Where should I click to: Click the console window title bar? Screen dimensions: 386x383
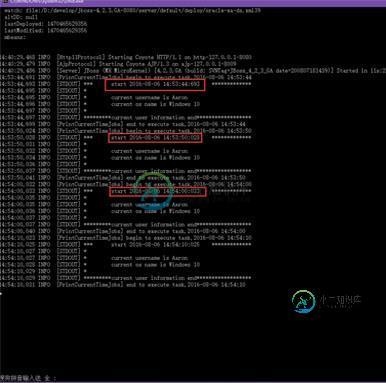pyautogui.click(x=193, y=3)
